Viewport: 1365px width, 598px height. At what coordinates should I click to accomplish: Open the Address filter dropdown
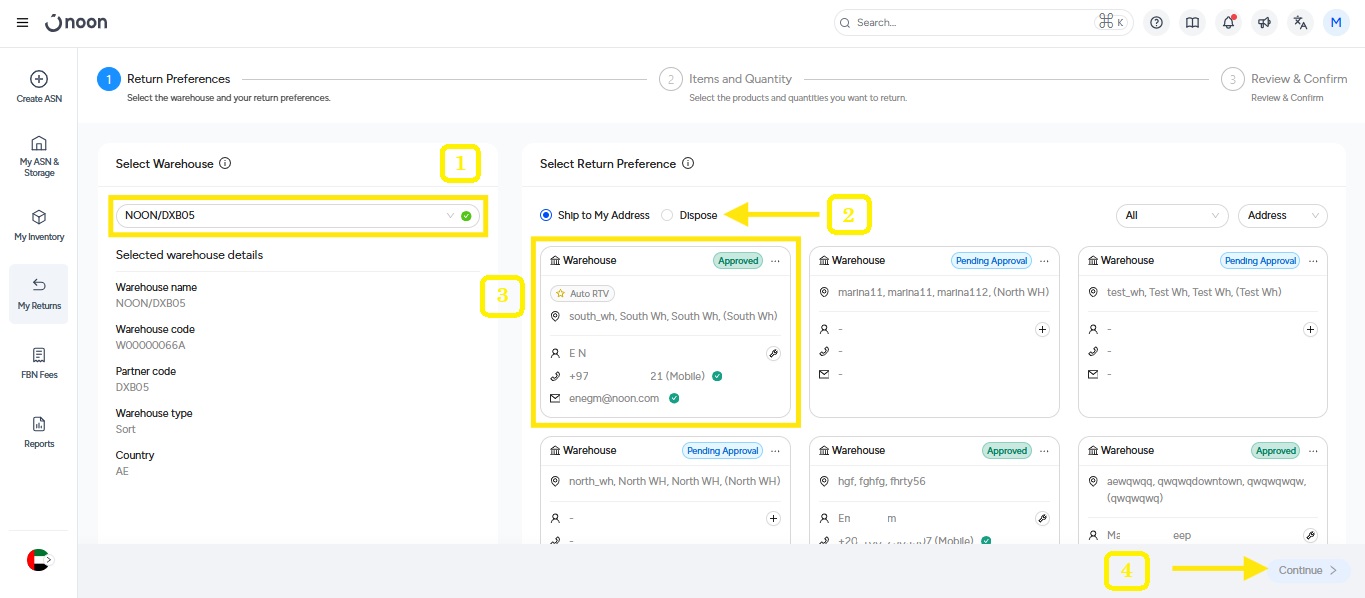[x=1282, y=215]
